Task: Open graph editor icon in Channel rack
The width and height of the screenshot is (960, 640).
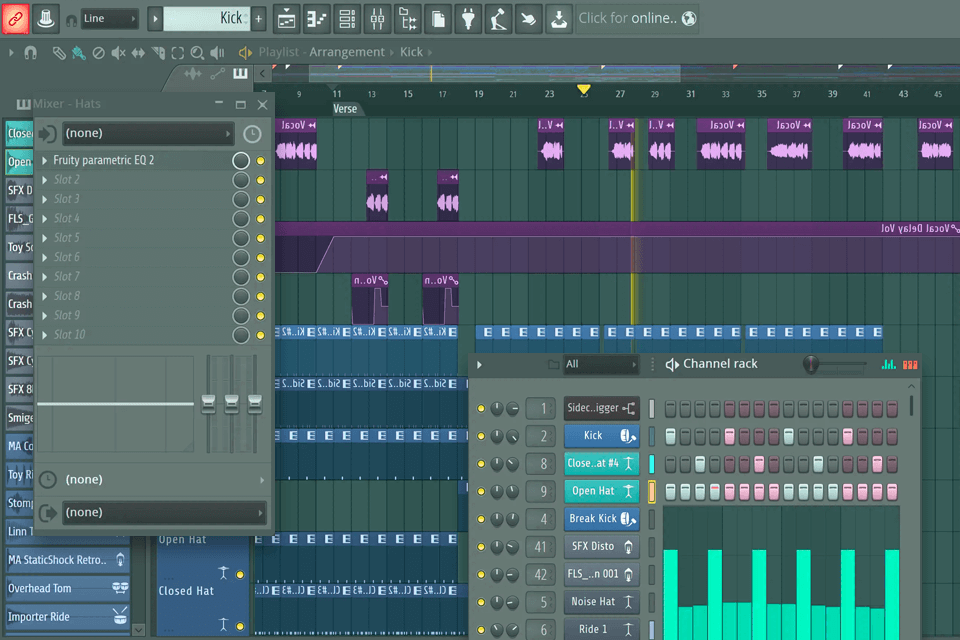Action: pos(888,364)
